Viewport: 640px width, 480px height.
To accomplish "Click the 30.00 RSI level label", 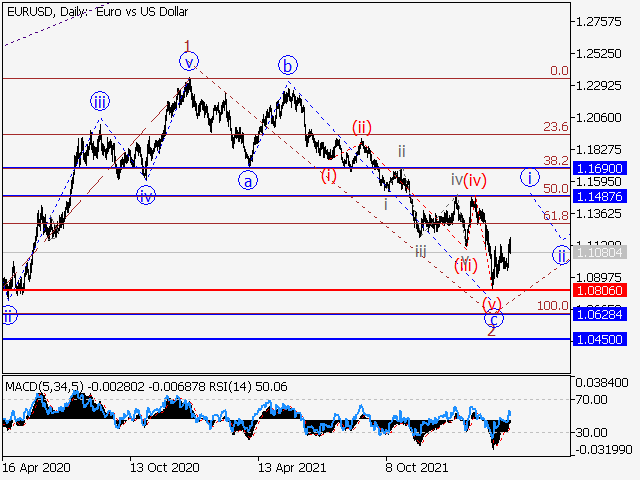I will pyautogui.click(x=593, y=432).
